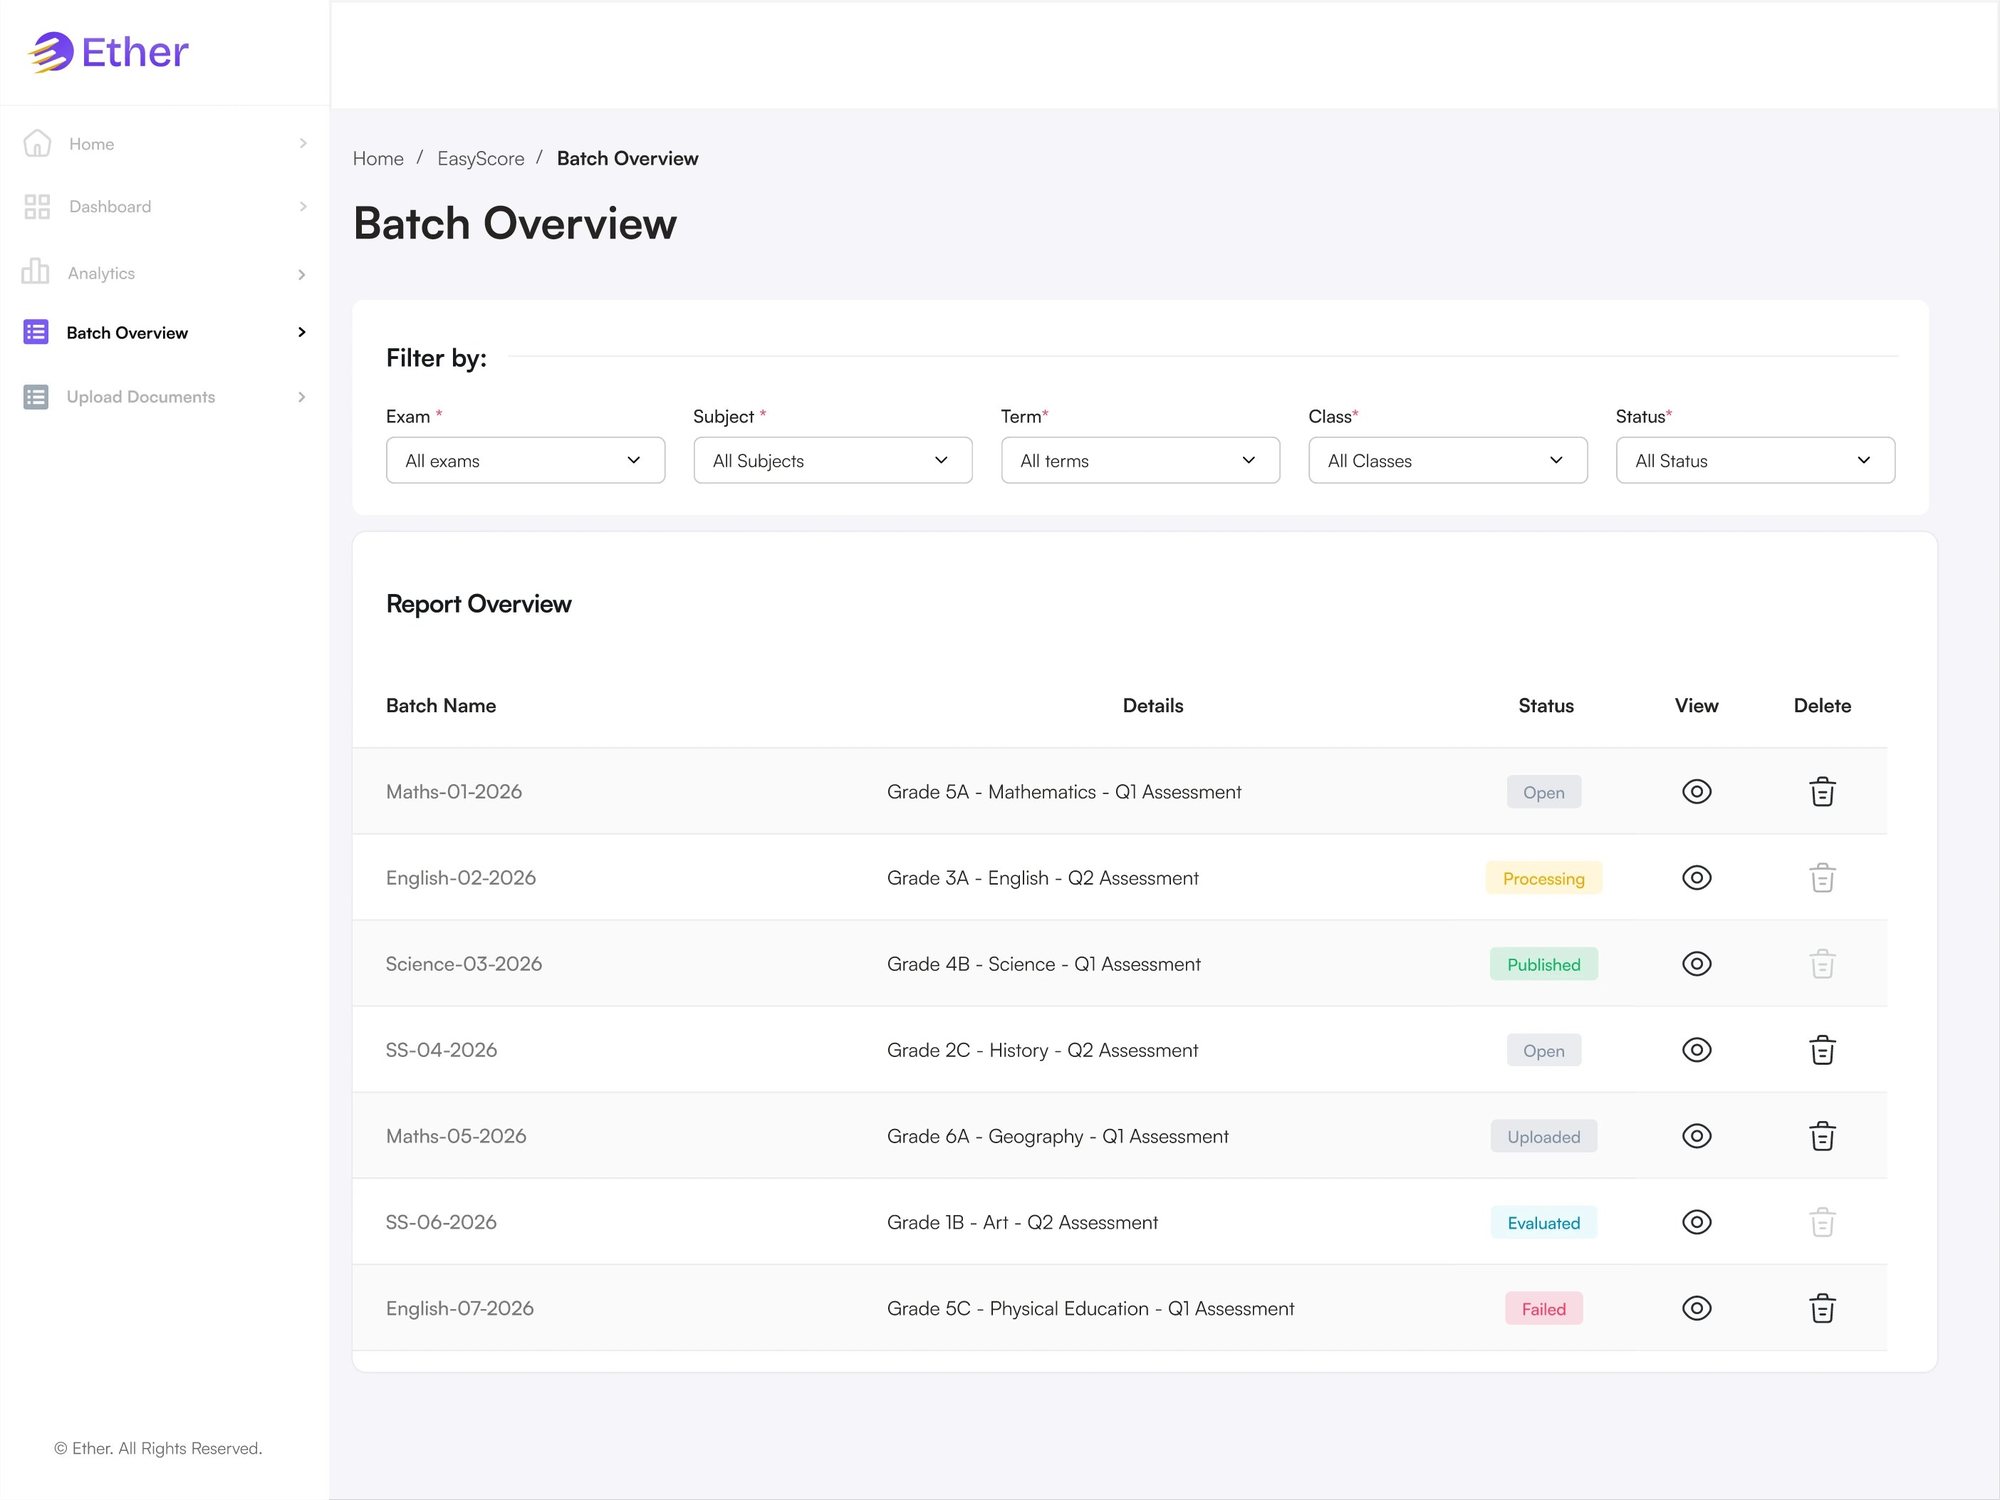Viewport: 2000px width, 1500px height.
Task: Click the Published status badge
Action: (1543, 964)
